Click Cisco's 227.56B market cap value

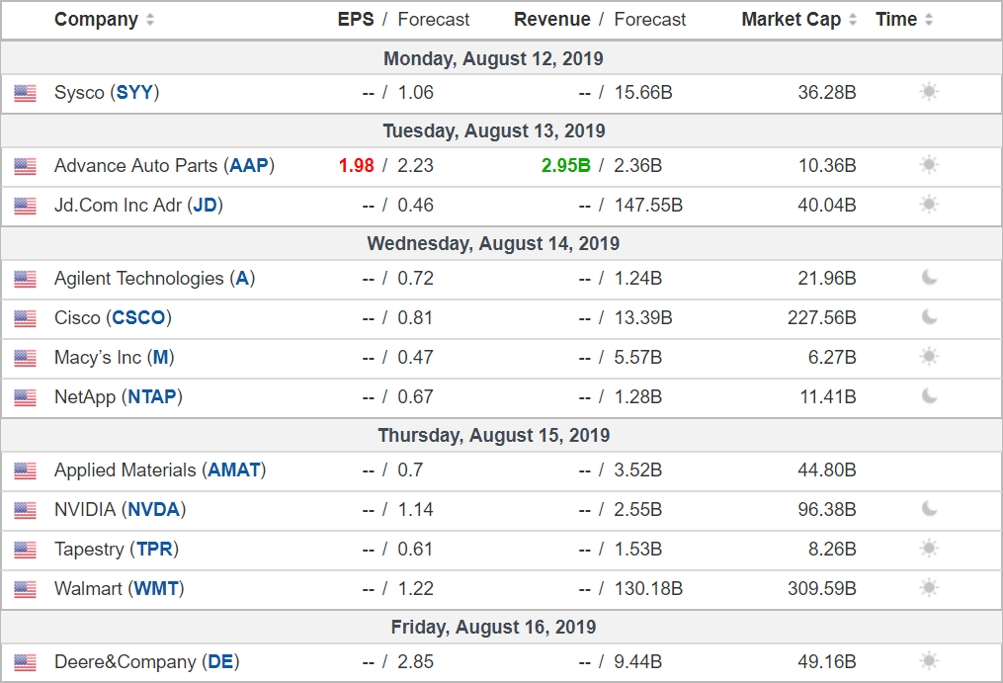tap(821, 318)
